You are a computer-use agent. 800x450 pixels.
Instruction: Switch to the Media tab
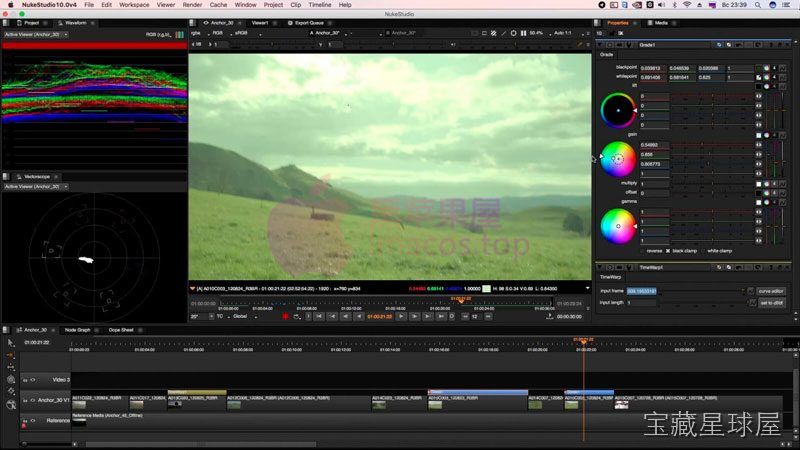click(x=661, y=23)
